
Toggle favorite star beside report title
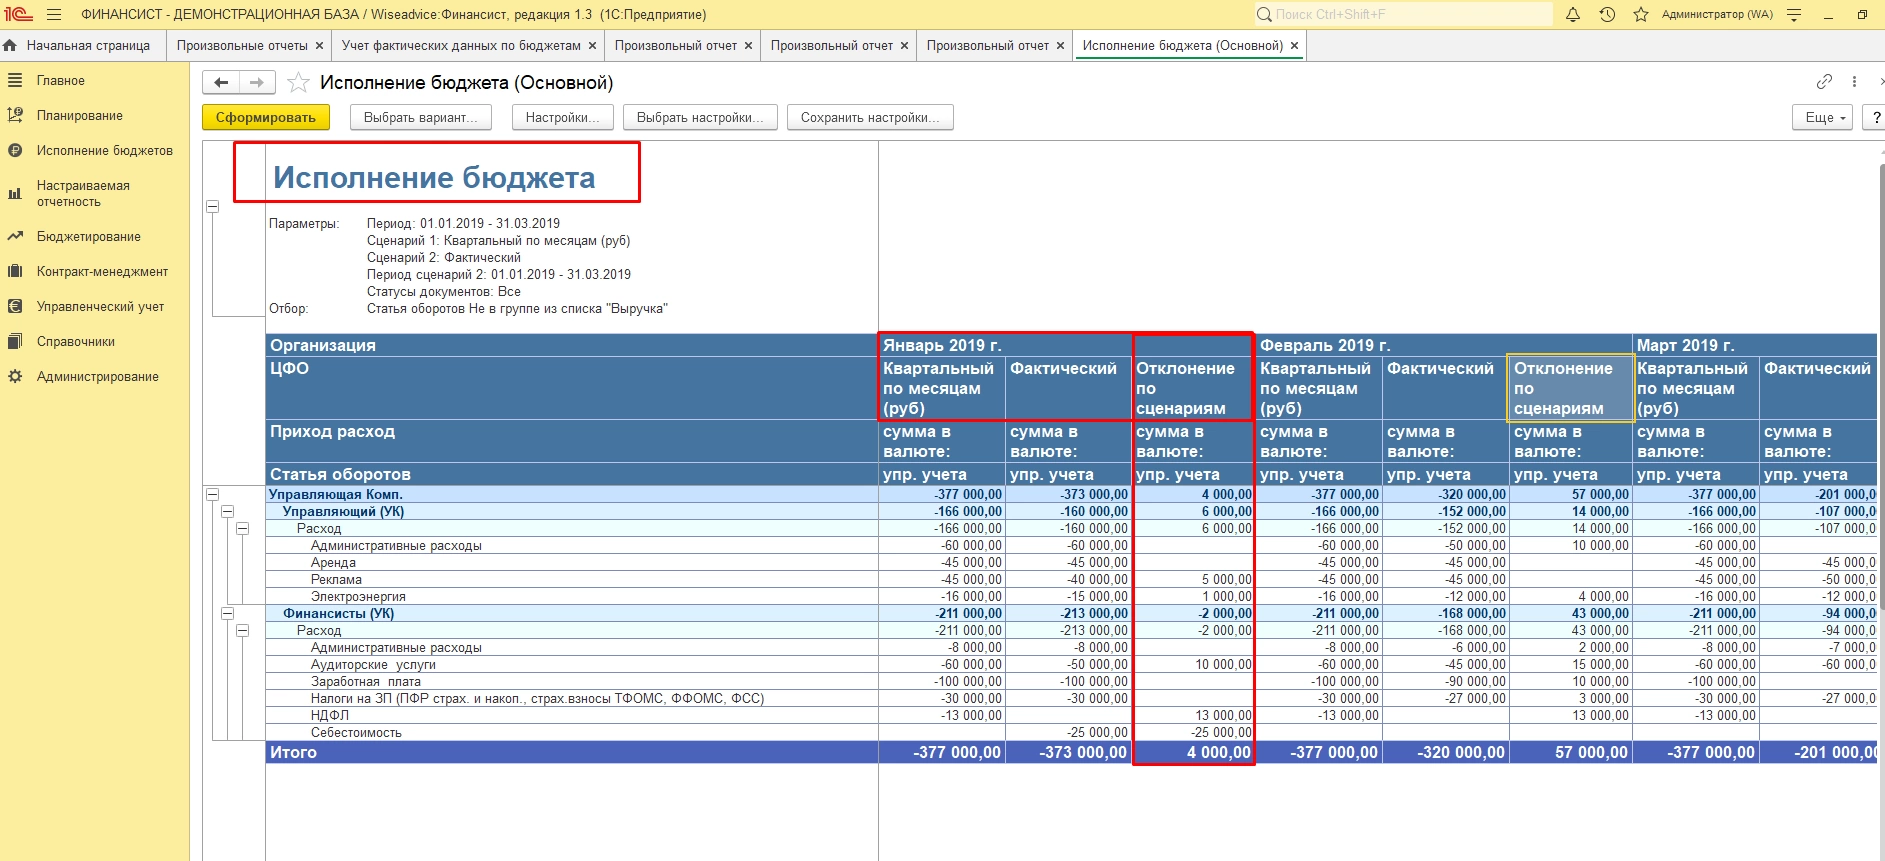pos(298,83)
